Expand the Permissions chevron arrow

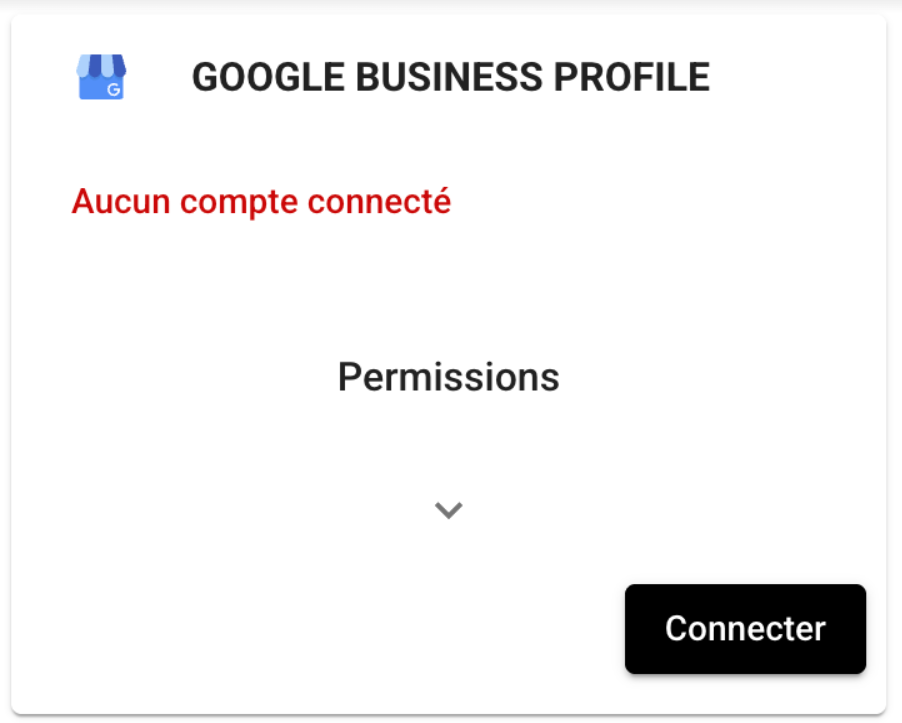point(449,511)
